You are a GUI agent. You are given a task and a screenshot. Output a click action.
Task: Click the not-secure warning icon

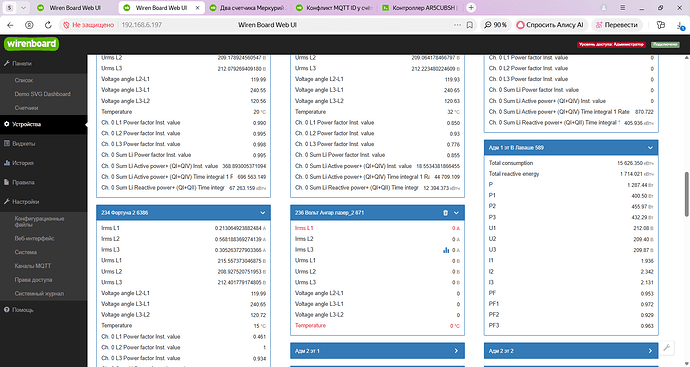point(67,25)
